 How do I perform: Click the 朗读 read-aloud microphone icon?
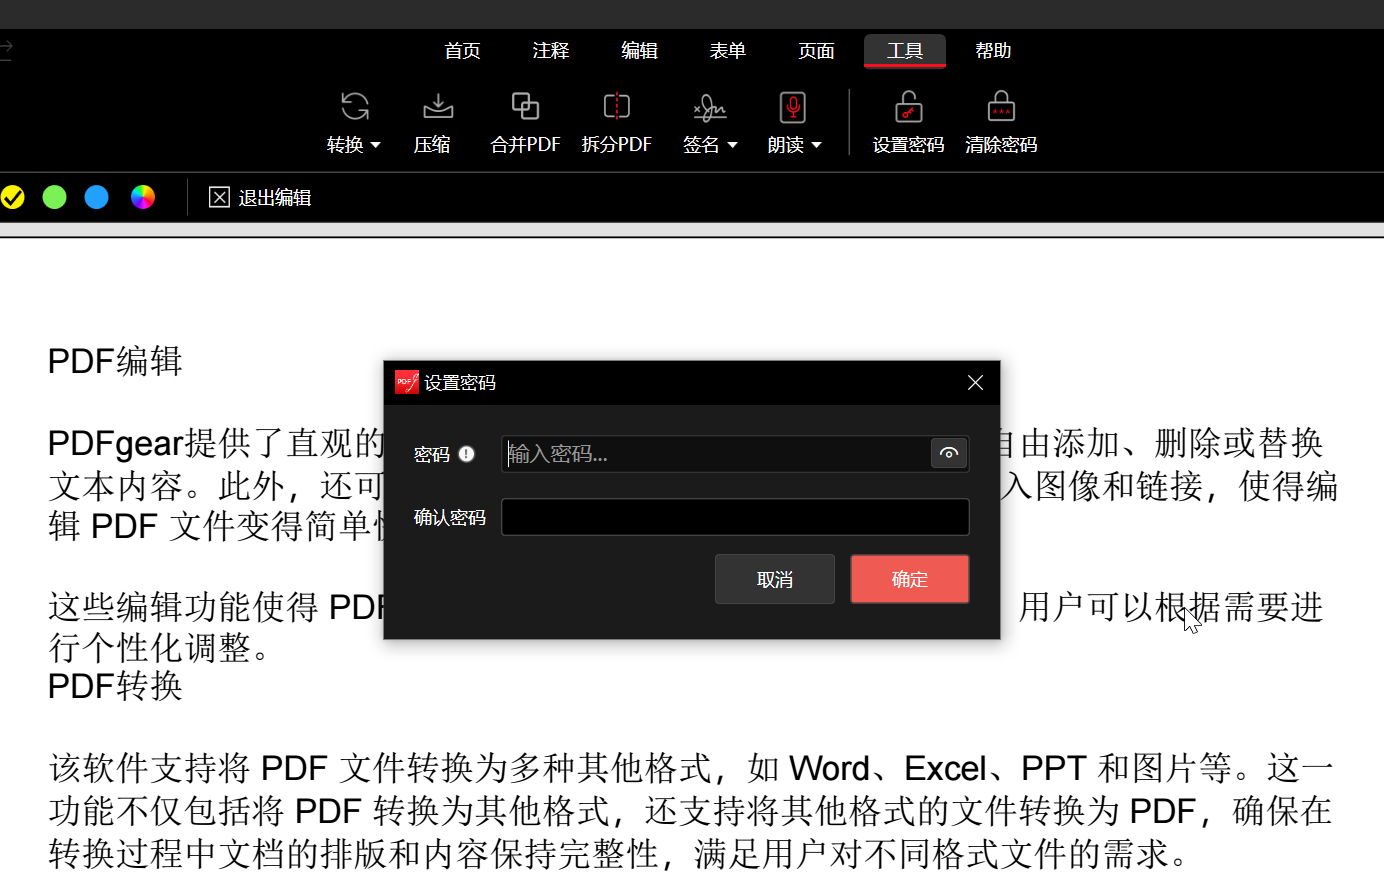pyautogui.click(x=792, y=107)
